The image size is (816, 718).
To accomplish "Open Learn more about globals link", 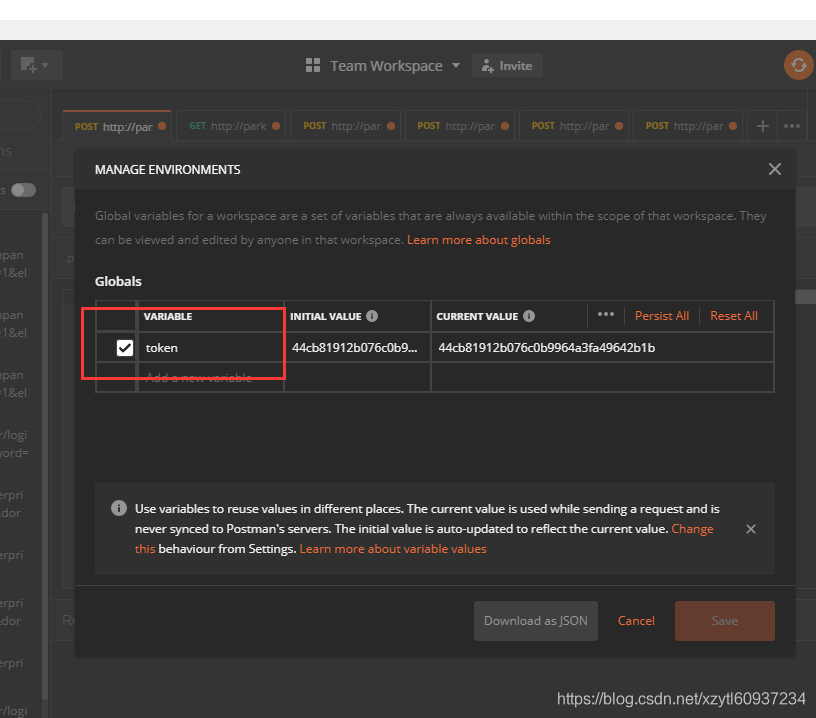I will pos(478,240).
